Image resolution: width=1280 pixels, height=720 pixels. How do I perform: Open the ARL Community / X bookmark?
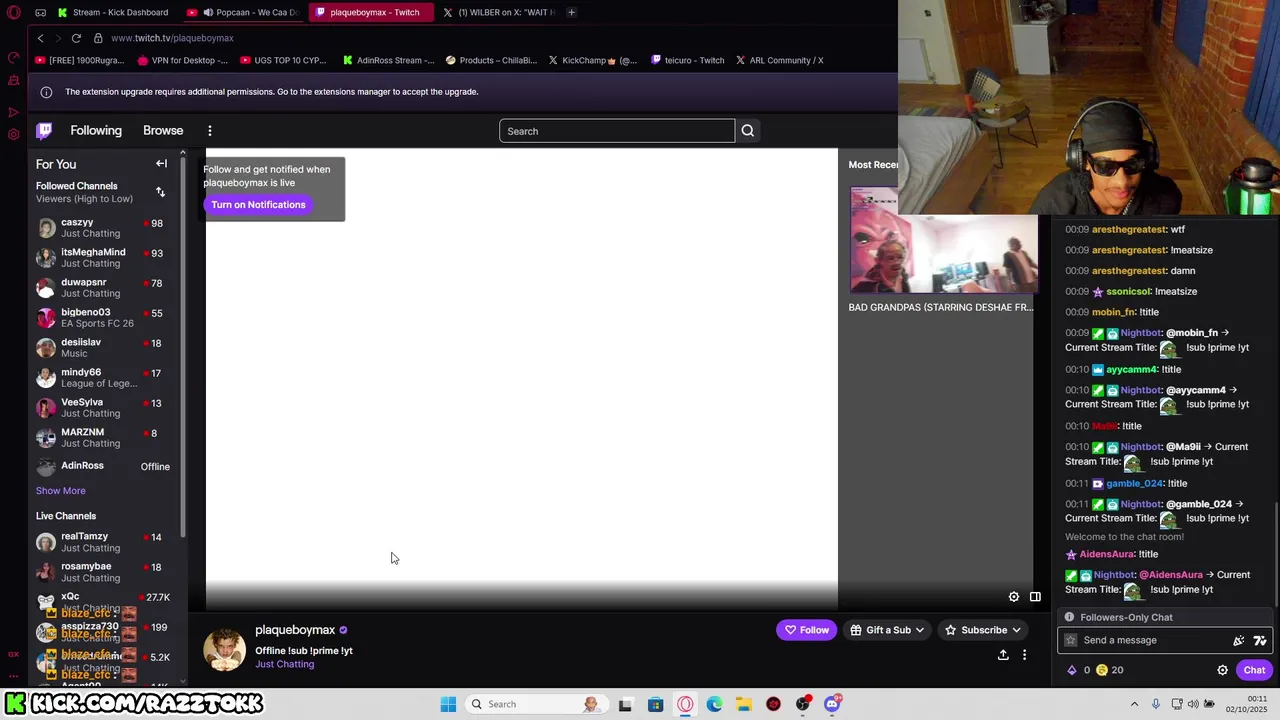[x=779, y=60]
